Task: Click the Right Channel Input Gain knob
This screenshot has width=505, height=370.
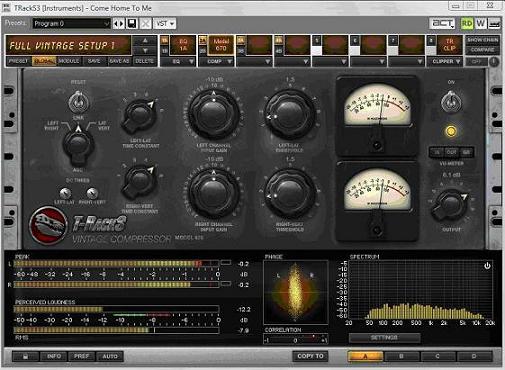Action: click(x=214, y=193)
